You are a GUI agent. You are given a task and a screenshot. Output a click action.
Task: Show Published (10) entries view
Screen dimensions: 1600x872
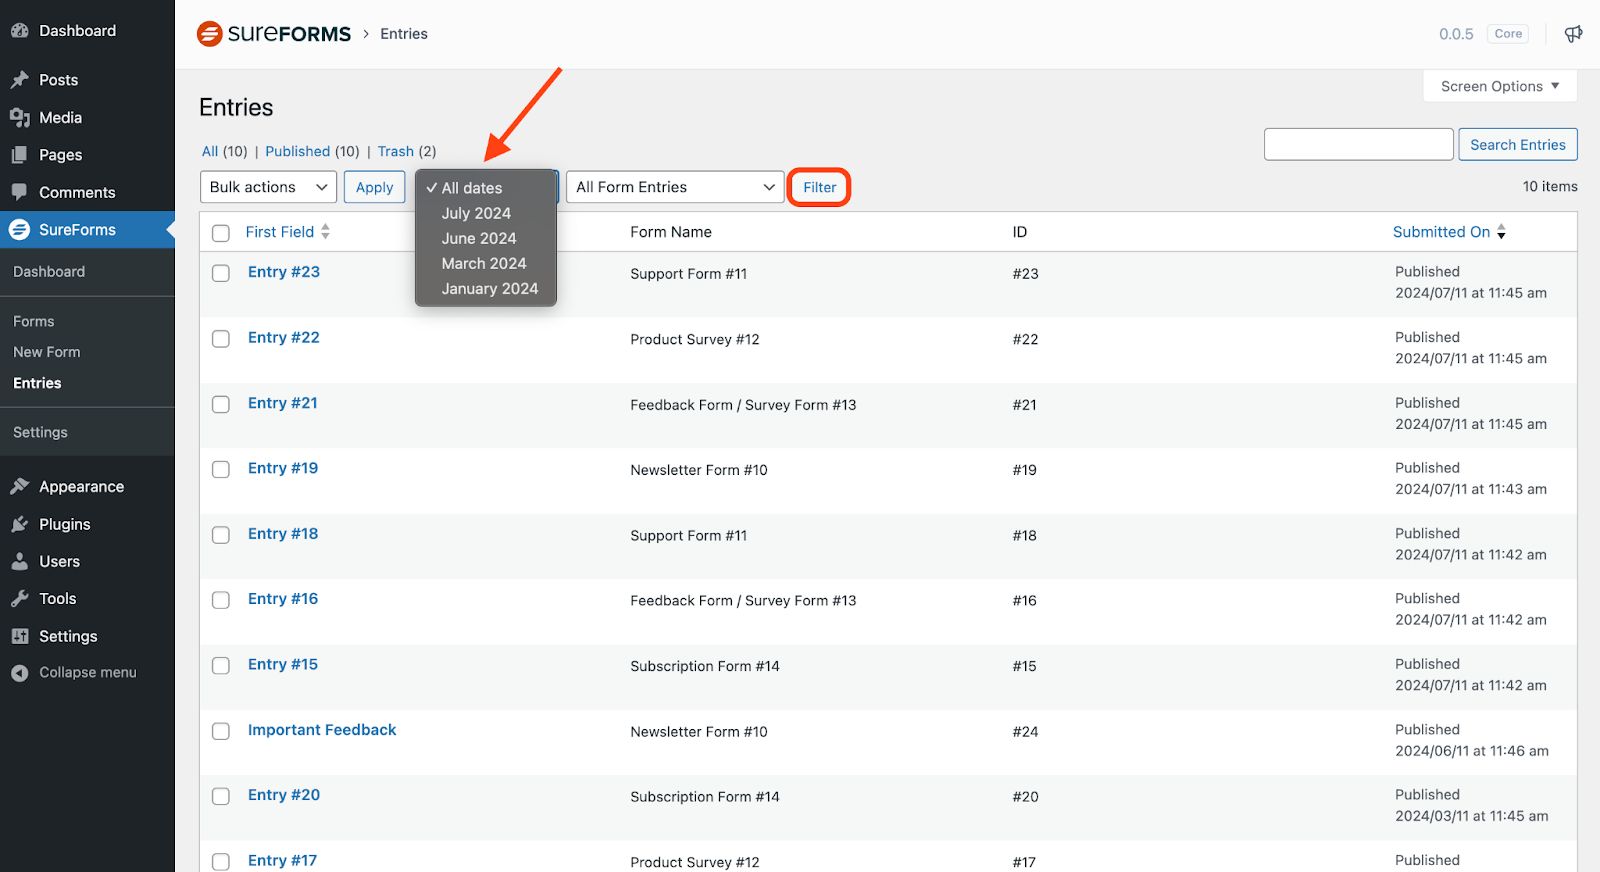(x=312, y=151)
